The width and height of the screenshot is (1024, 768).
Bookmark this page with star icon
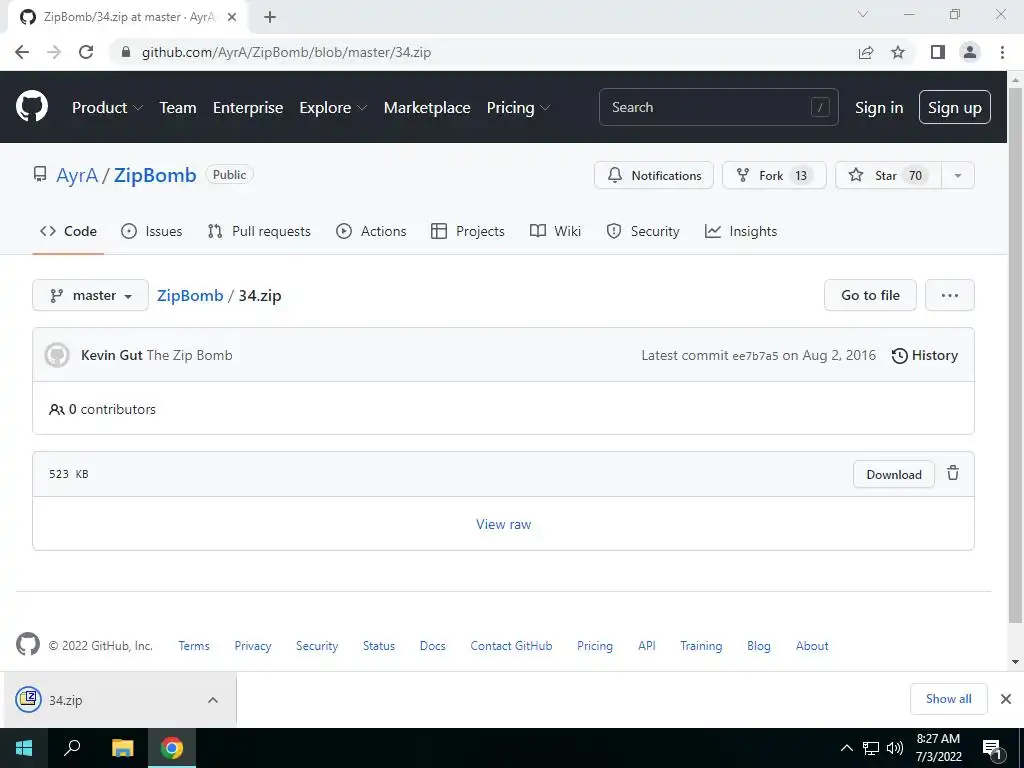point(898,52)
